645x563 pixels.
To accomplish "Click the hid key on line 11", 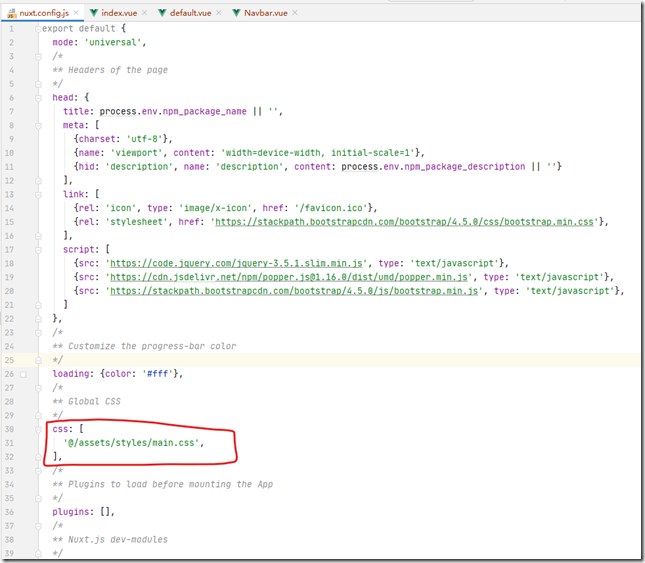I will coord(86,167).
